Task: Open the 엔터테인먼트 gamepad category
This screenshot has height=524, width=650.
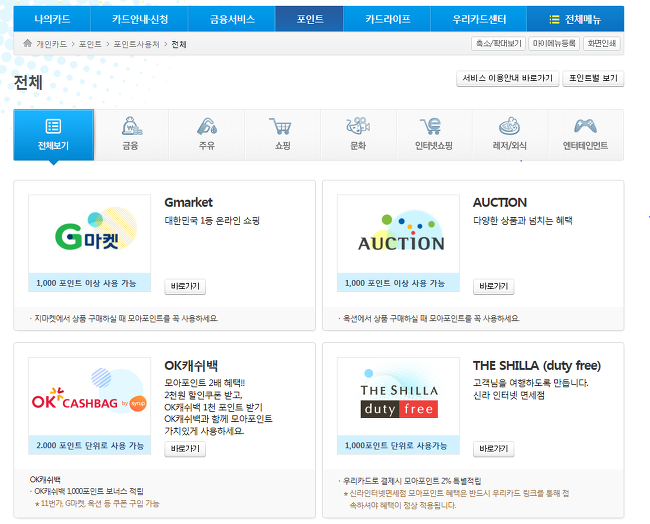Action: pyautogui.click(x=585, y=135)
